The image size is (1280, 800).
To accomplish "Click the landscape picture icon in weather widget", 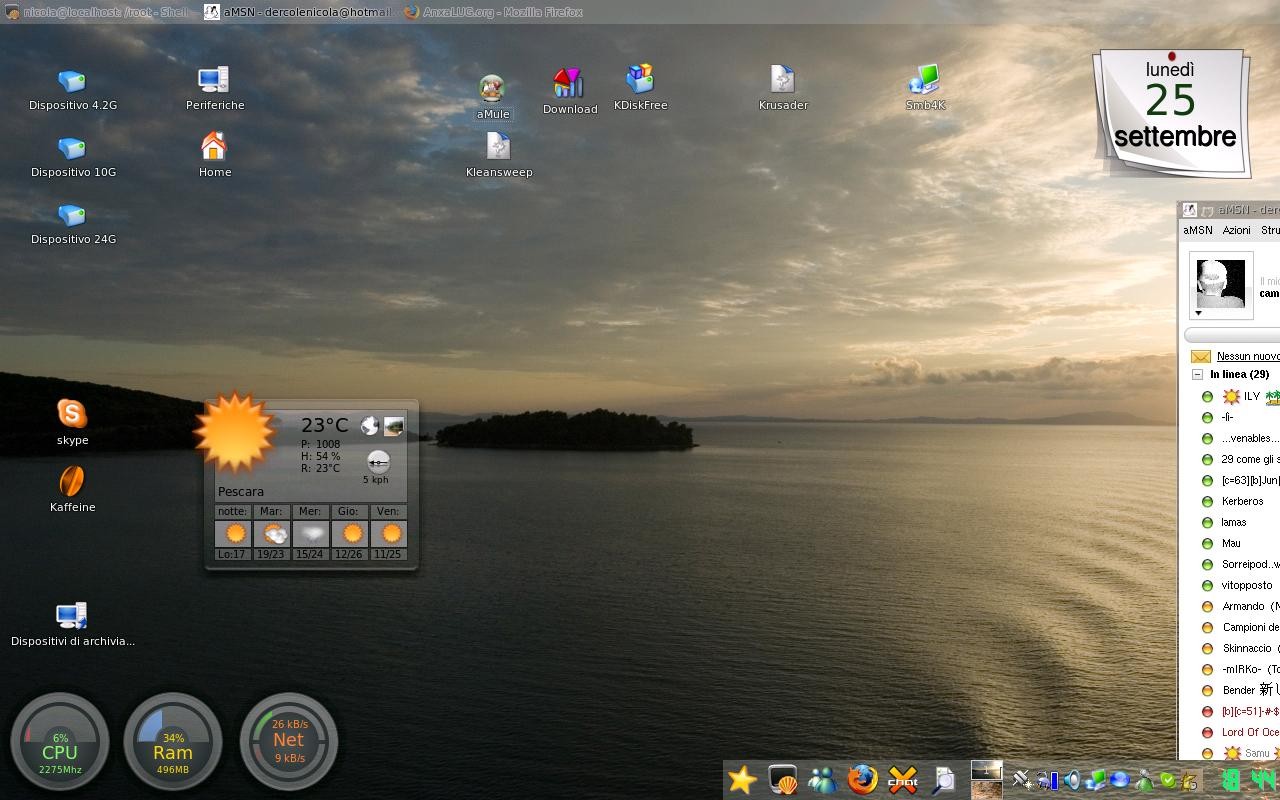I will tap(394, 426).
